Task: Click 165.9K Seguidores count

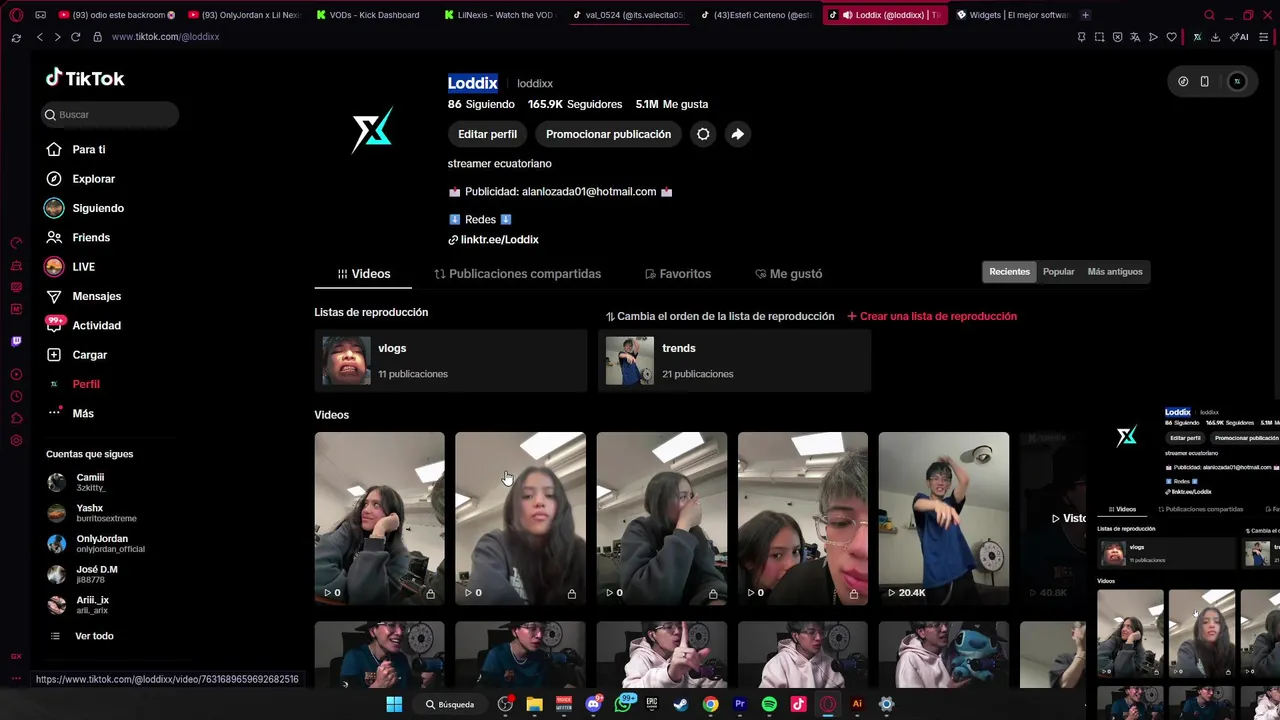Action: (x=575, y=104)
